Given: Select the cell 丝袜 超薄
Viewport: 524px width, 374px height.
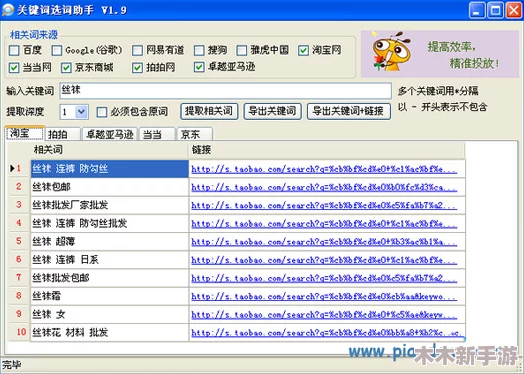Looking at the screenshot, I should point(110,241).
